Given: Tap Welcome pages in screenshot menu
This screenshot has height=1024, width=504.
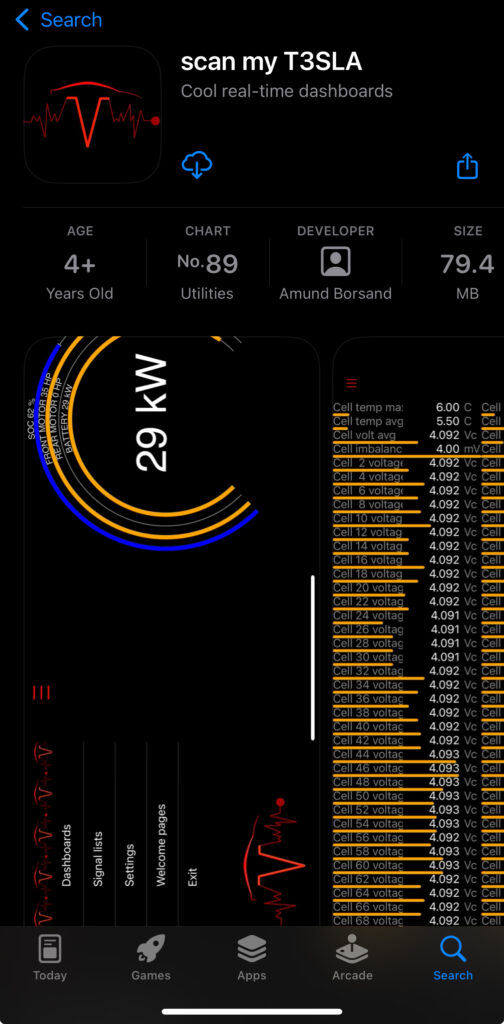Looking at the screenshot, I should coord(161,845).
